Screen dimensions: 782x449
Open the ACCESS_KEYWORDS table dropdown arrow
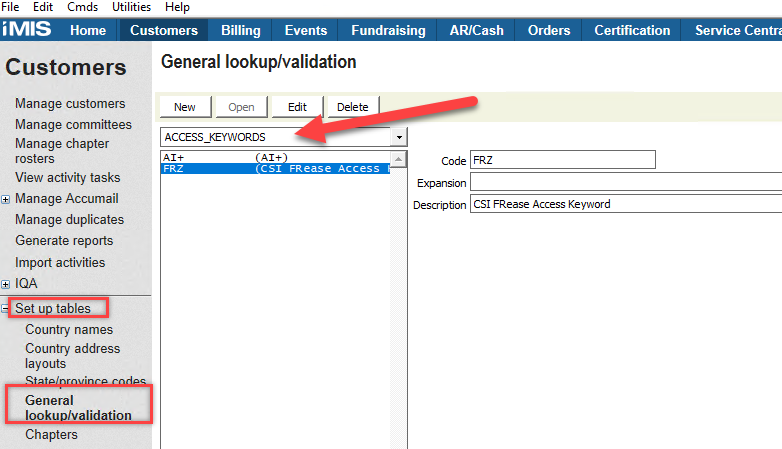click(x=400, y=136)
